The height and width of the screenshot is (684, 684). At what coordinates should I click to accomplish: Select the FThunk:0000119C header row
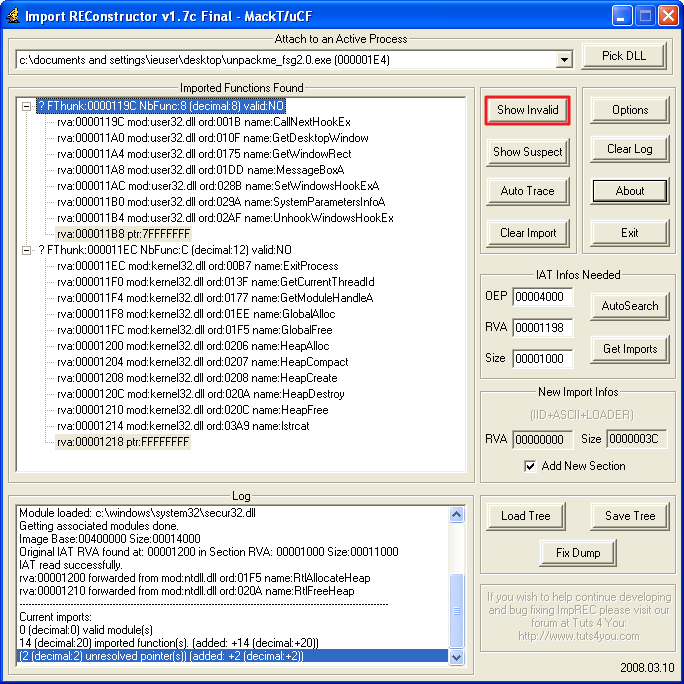point(161,106)
